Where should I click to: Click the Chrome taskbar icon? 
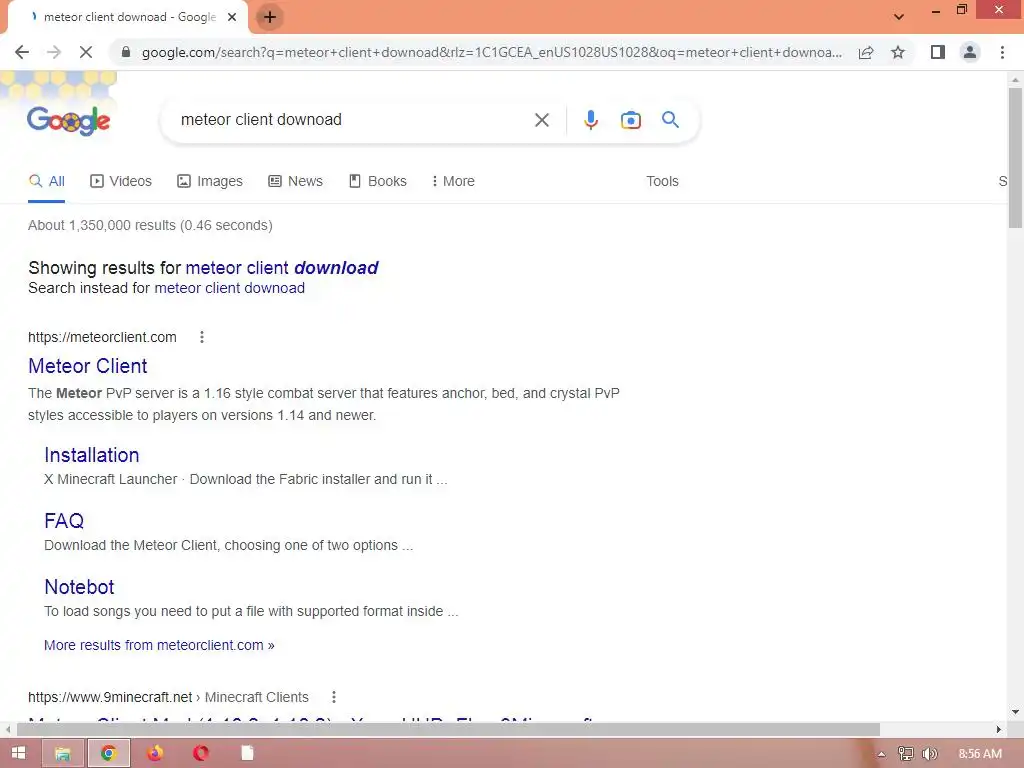pyautogui.click(x=108, y=754)
